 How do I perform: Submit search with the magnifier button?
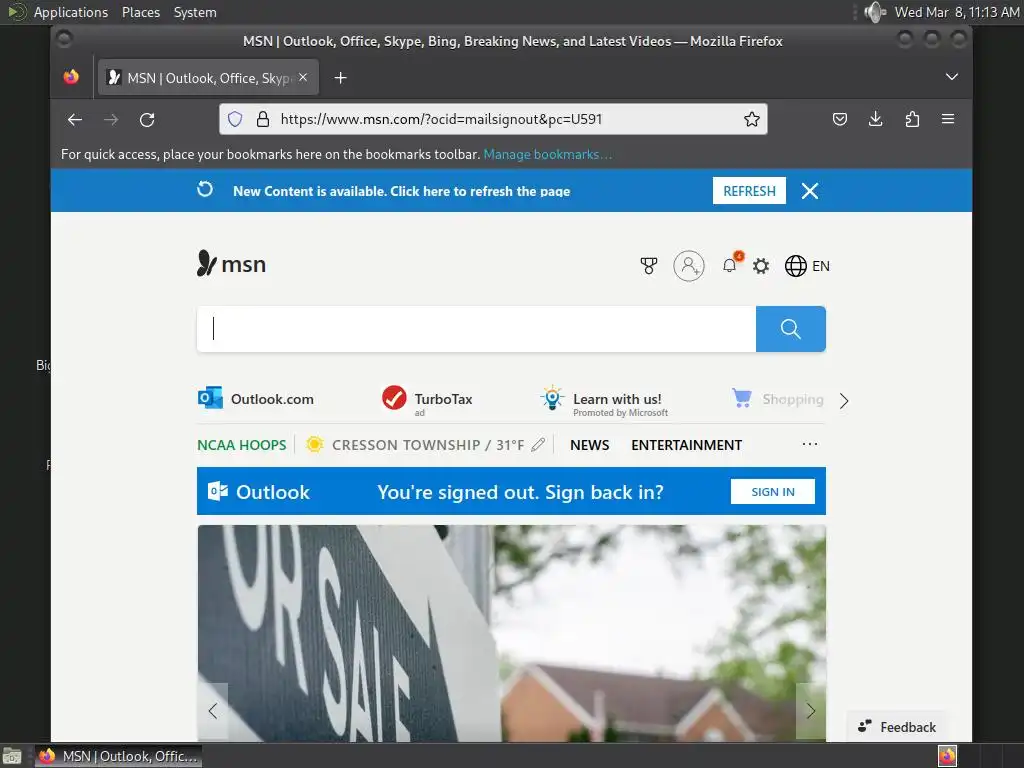[x=790, y=328]
